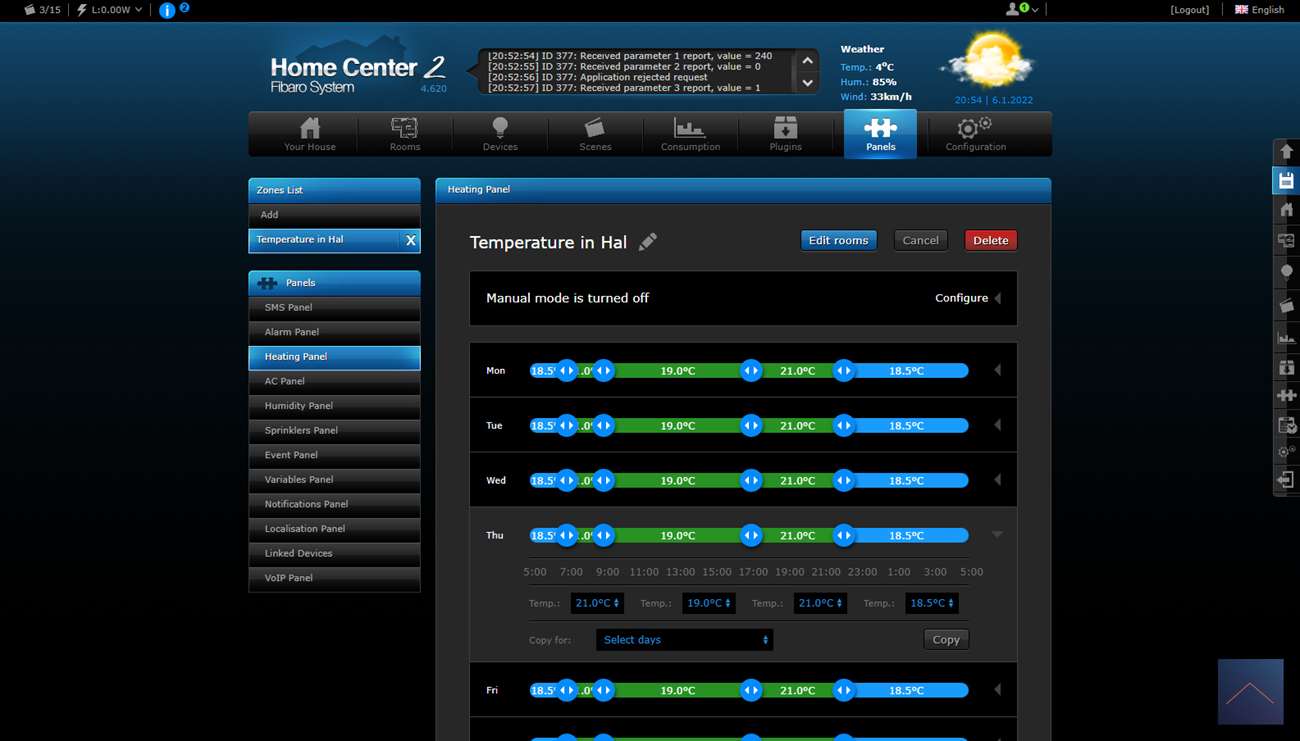Collapse the Thursday schedule row arrow

click(997, 535)
